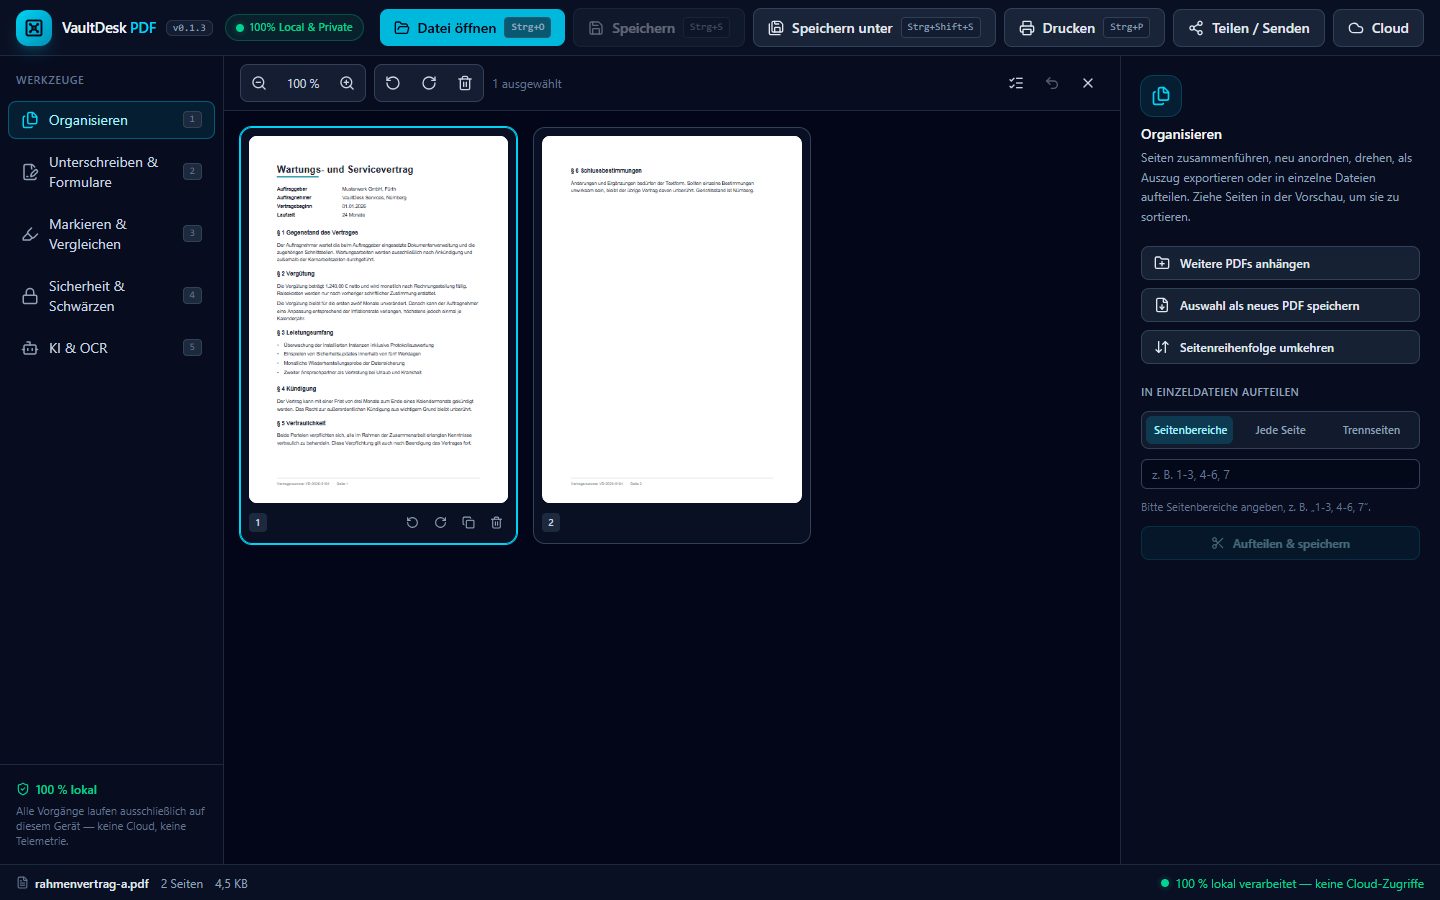Click the page number 1 badge

258,522
